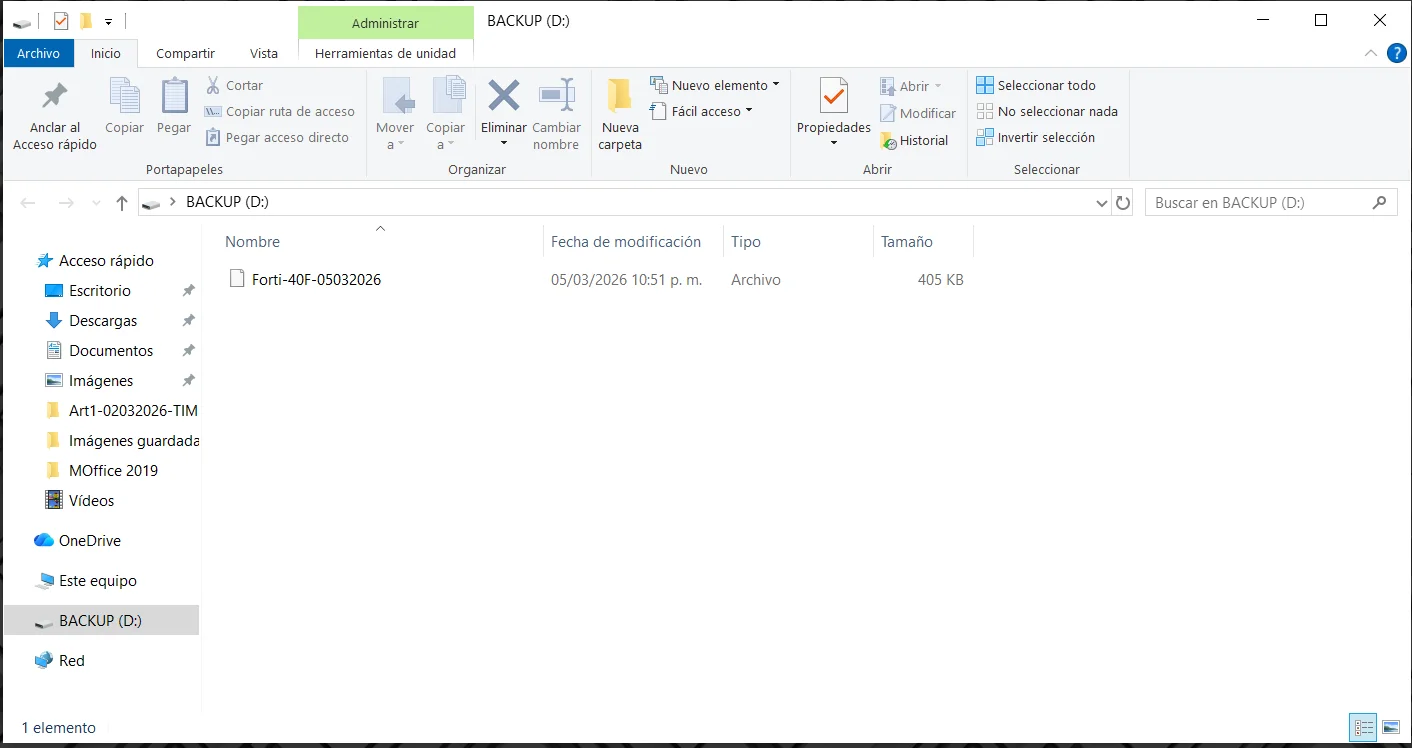The image size is (1412, 748).
Task: Switch to large icons view in status bar
Action: [x=1391, y=728]
